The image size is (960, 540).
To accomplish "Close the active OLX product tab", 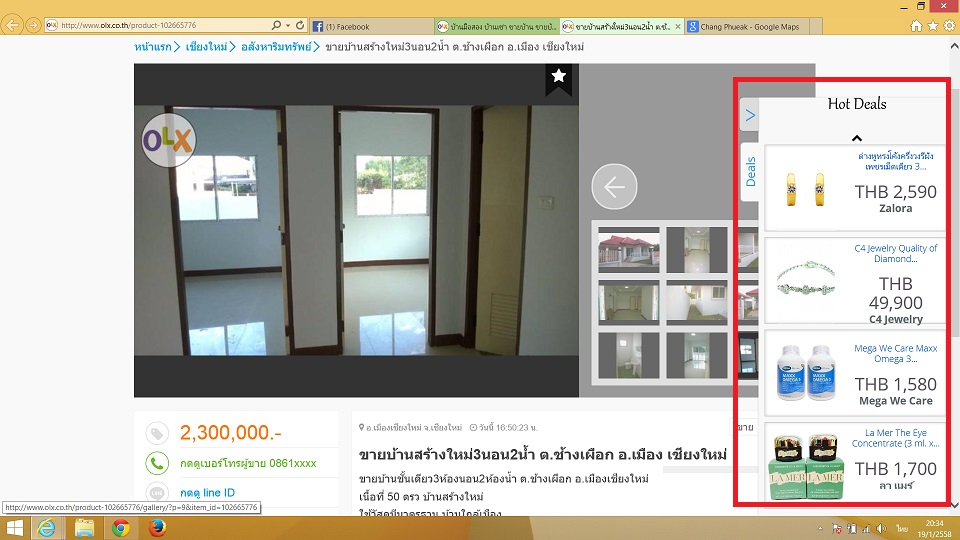I will coord(677,26).
